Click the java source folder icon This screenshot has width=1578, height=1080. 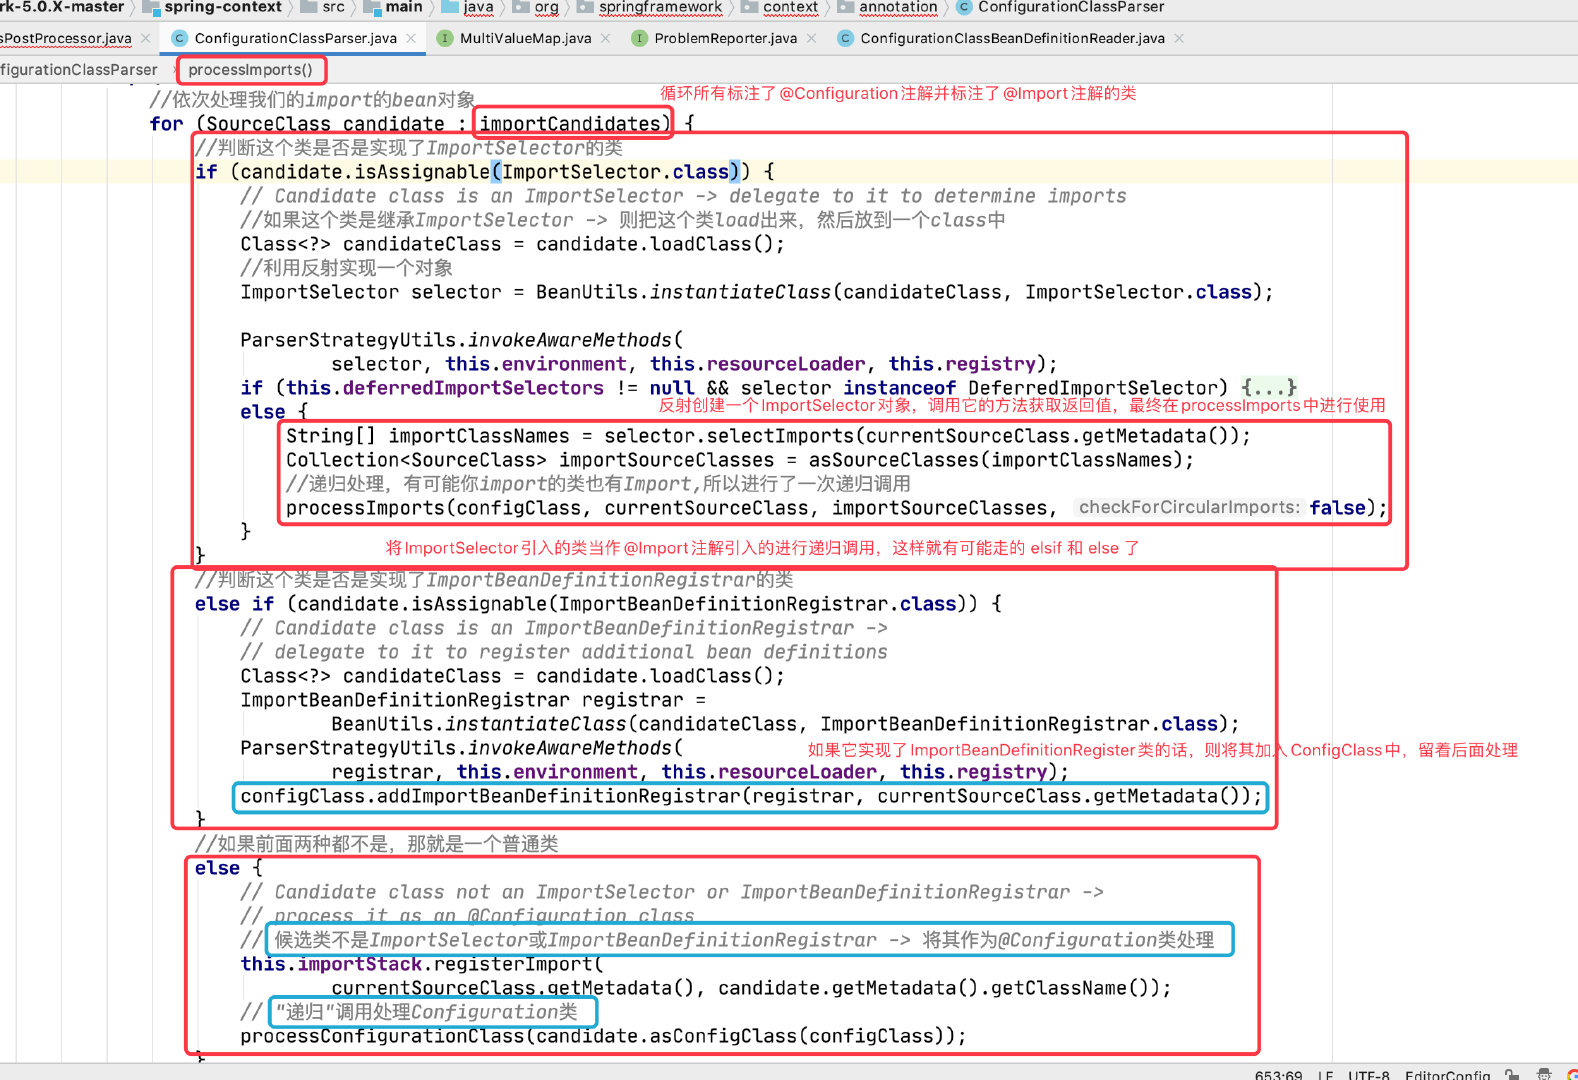pos(449,7)
